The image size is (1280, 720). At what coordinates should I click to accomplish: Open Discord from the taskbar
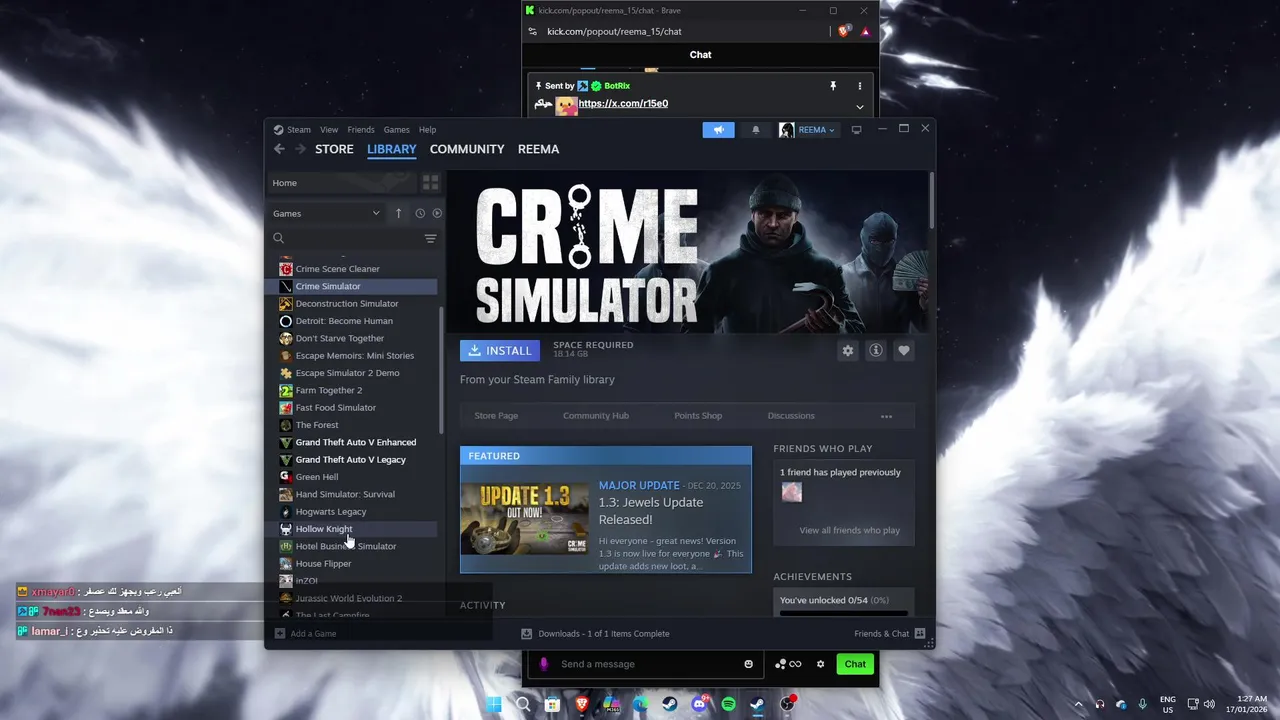pos(699,704)
